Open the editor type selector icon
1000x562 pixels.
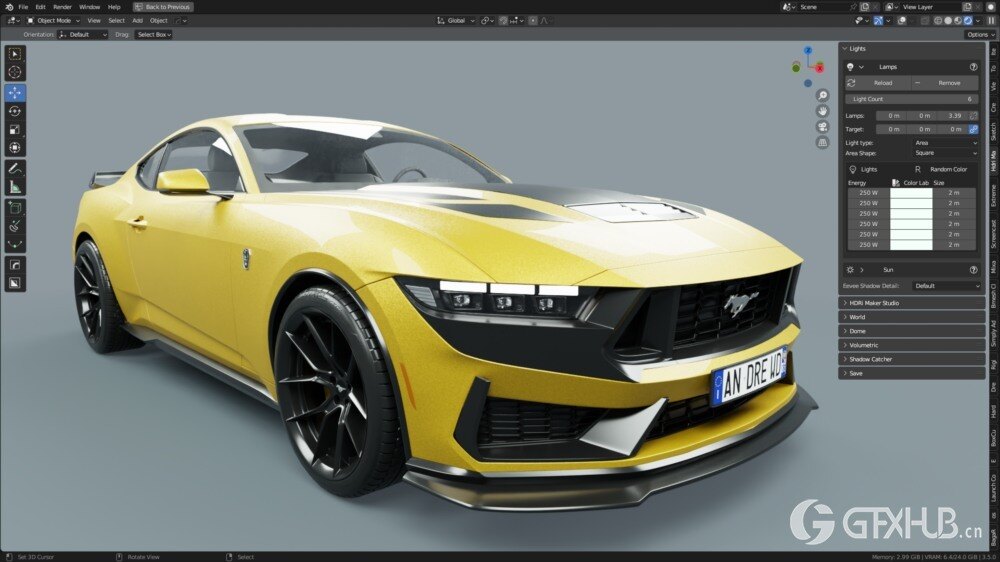[12, 20]
